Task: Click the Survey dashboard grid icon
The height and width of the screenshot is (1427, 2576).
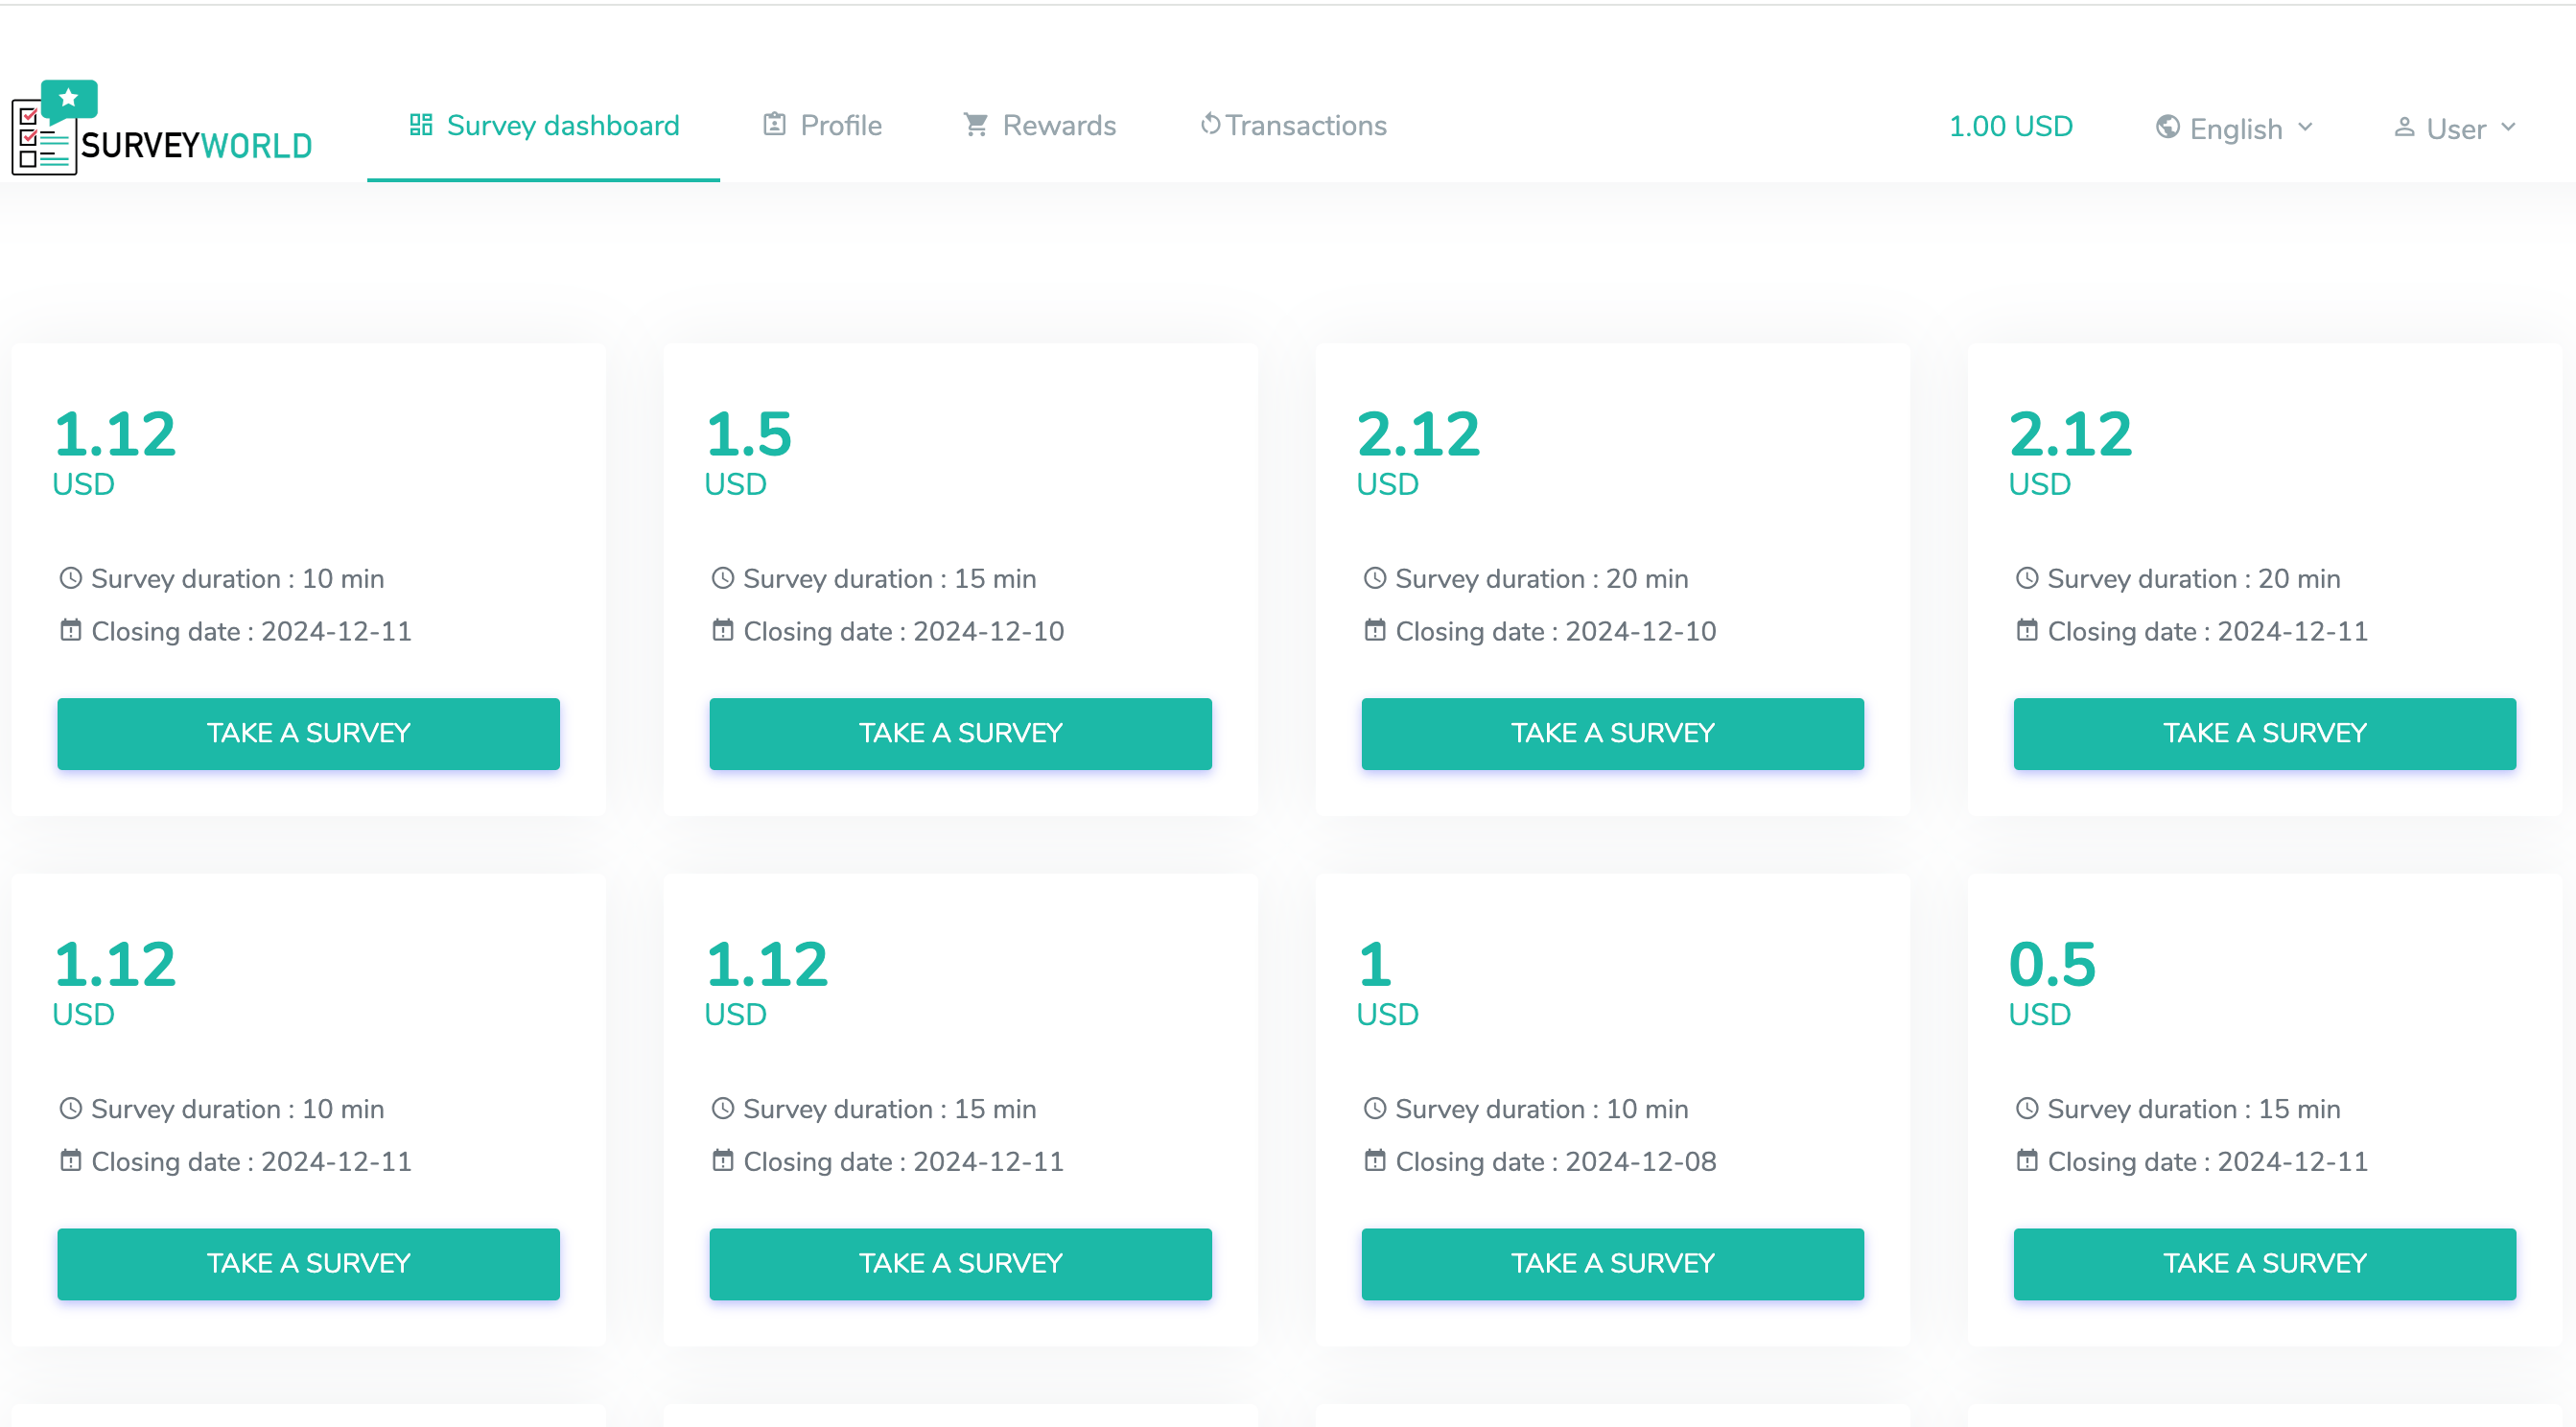Action: click(421, 125)
